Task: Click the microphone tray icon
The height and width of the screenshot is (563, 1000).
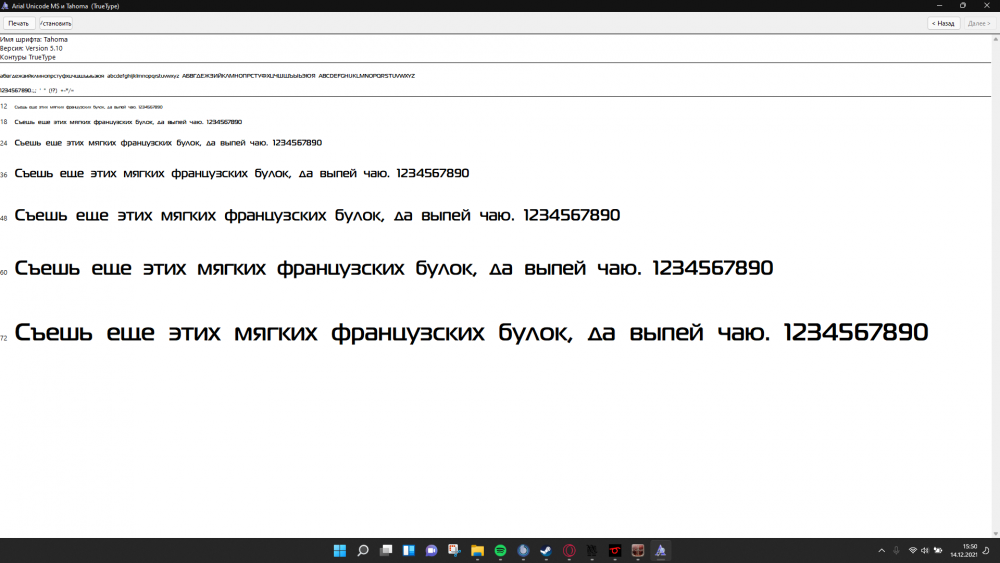Action: pos(897,550)
